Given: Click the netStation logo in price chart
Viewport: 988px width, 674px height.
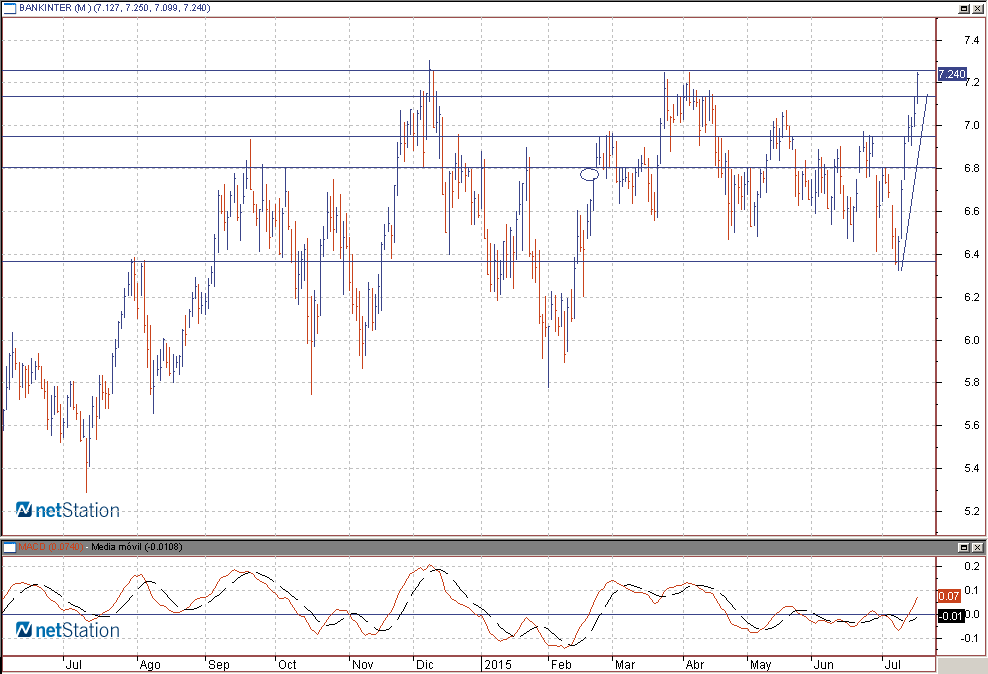Looking at the screenshot, I should click(68, 510).
